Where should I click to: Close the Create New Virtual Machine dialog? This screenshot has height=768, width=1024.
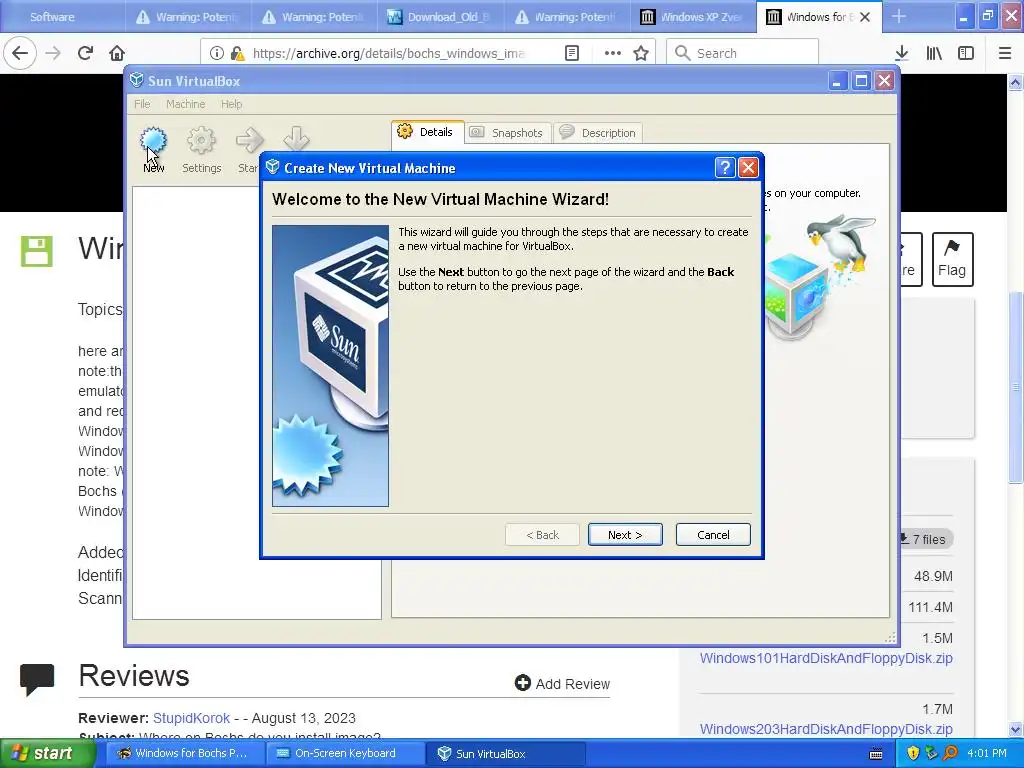[748, 168]
